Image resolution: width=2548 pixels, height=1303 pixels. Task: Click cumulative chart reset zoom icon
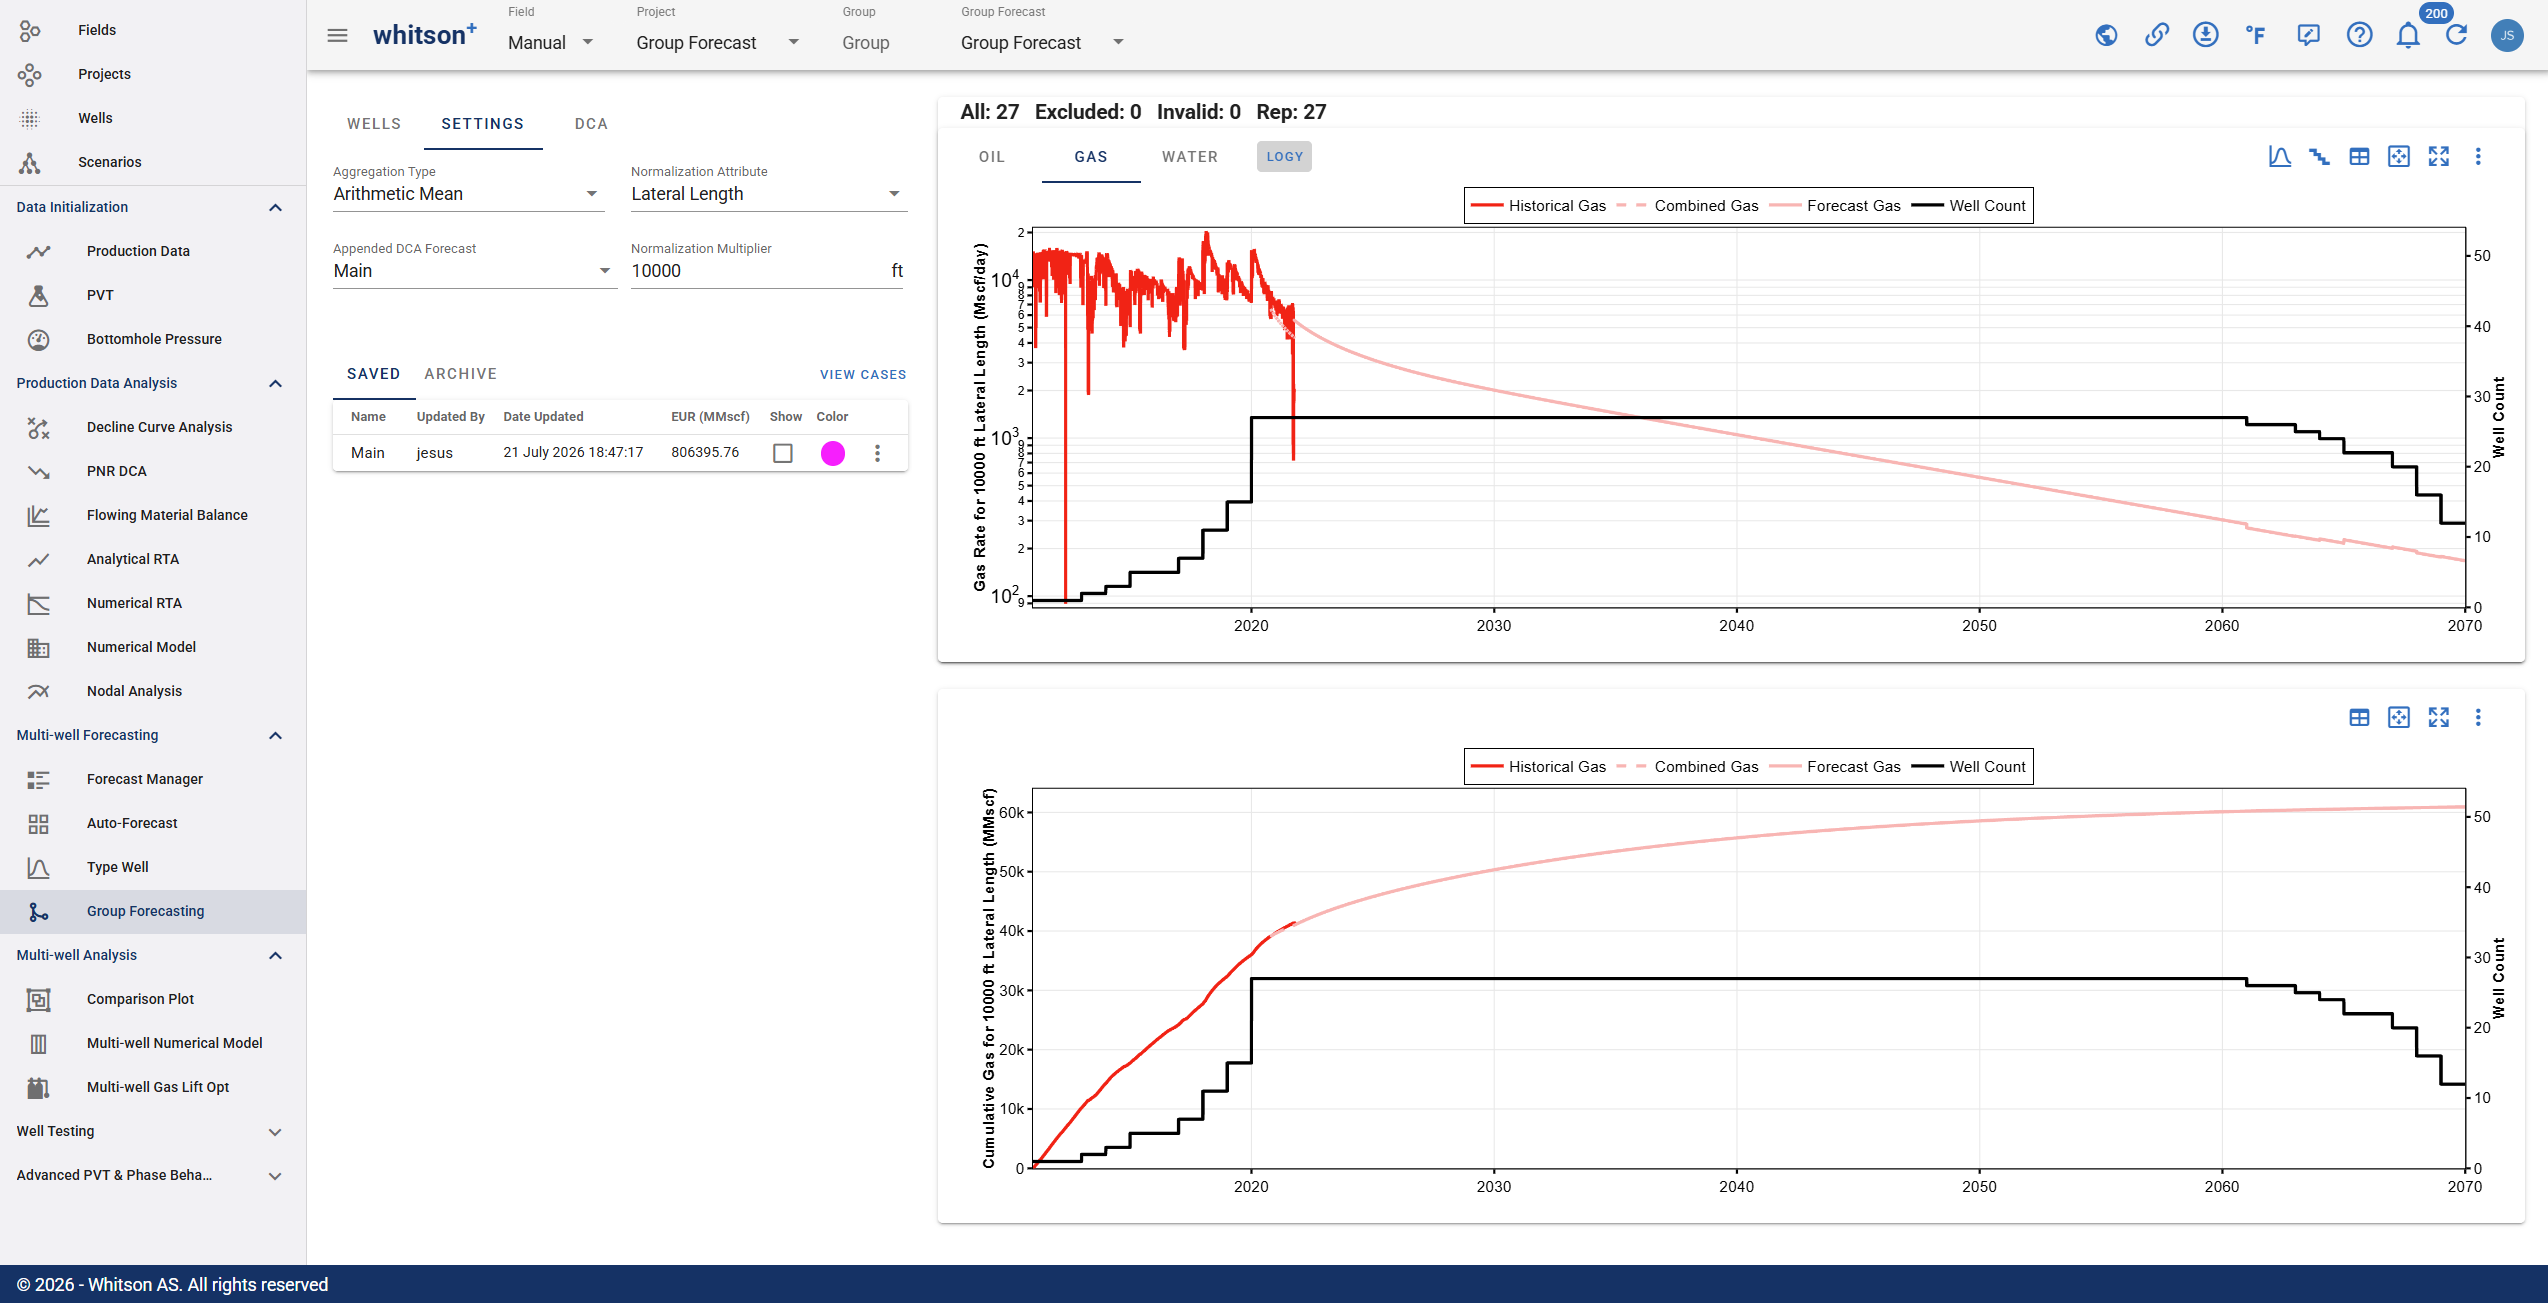(x=2398, y=718)
